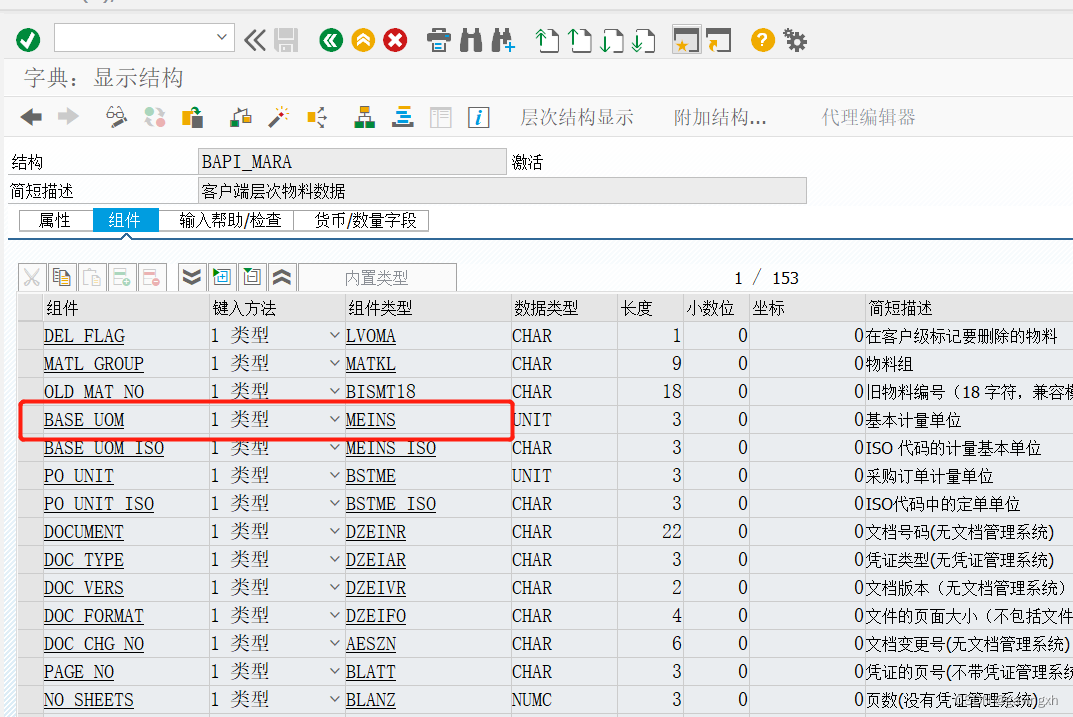The height and width of the screenshot is (717, 1073).
Task: Open the 键入方法 dropdown for DOC_TYPE row
Action: pos(334,560)
